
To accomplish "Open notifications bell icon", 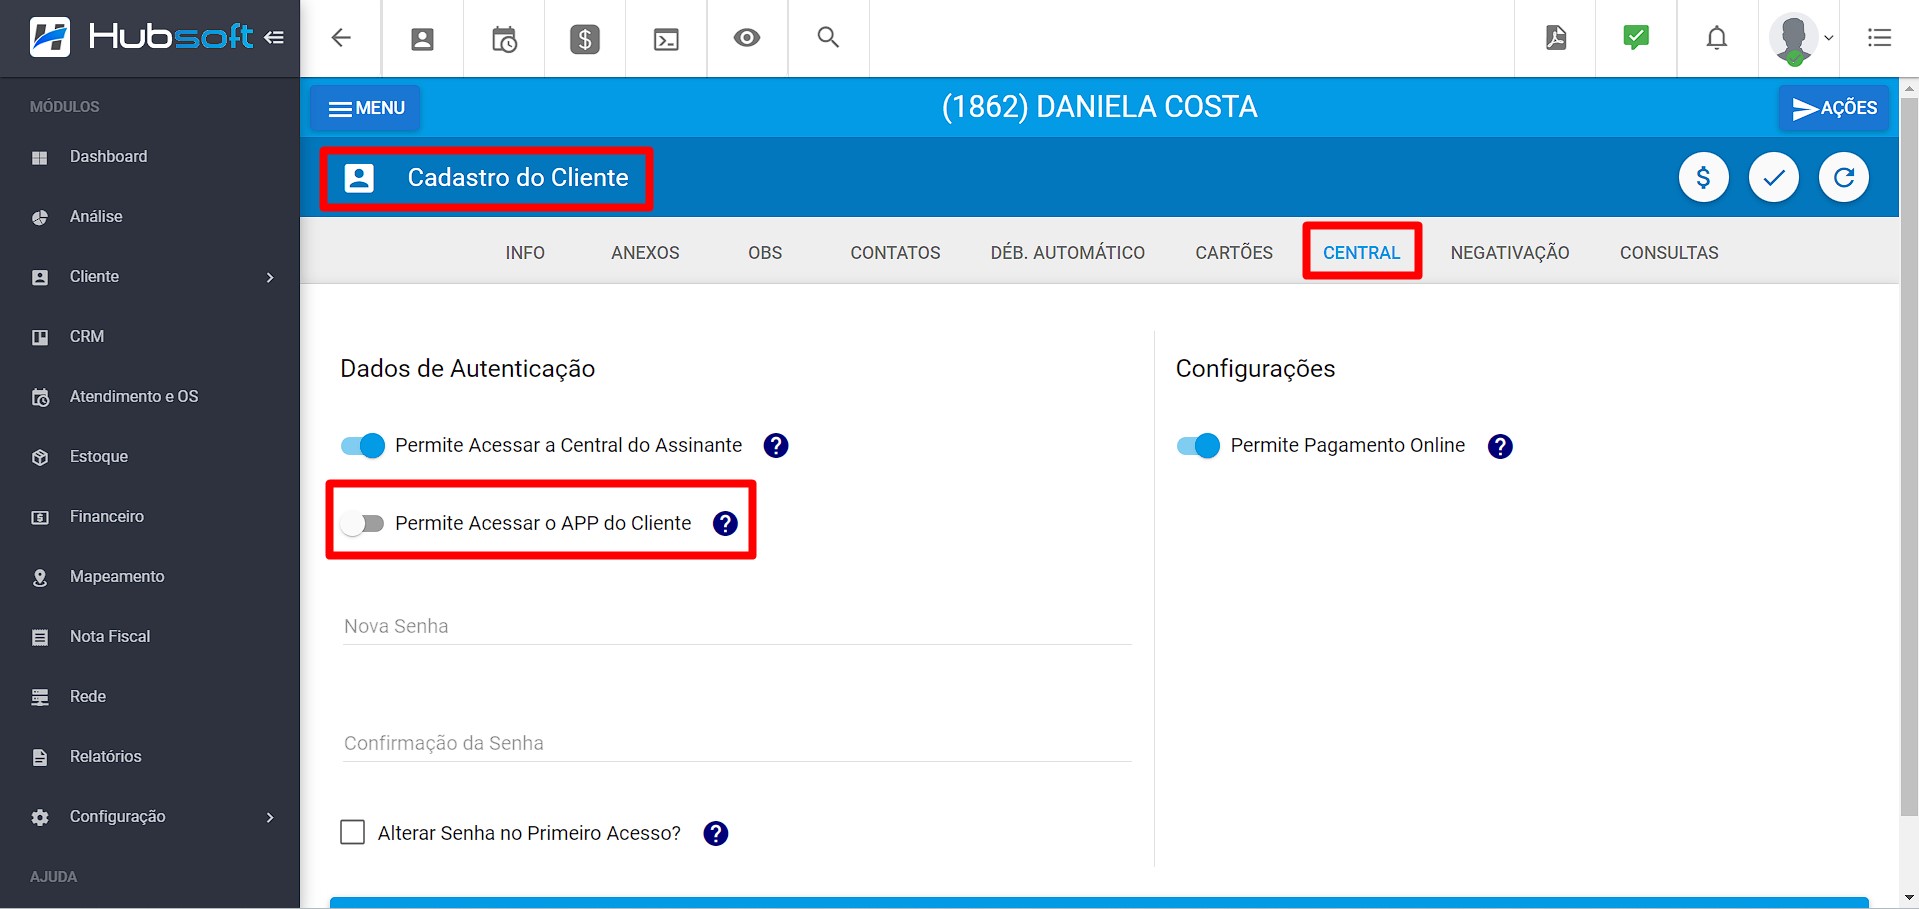I will 1717,38.
